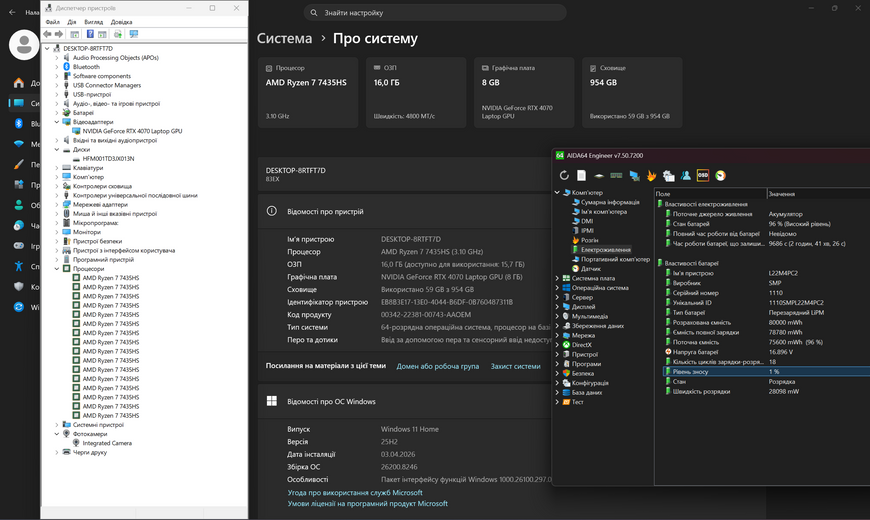
Task: Click the Accessibility figure icon in Settings sidebar
Action: 19,266
